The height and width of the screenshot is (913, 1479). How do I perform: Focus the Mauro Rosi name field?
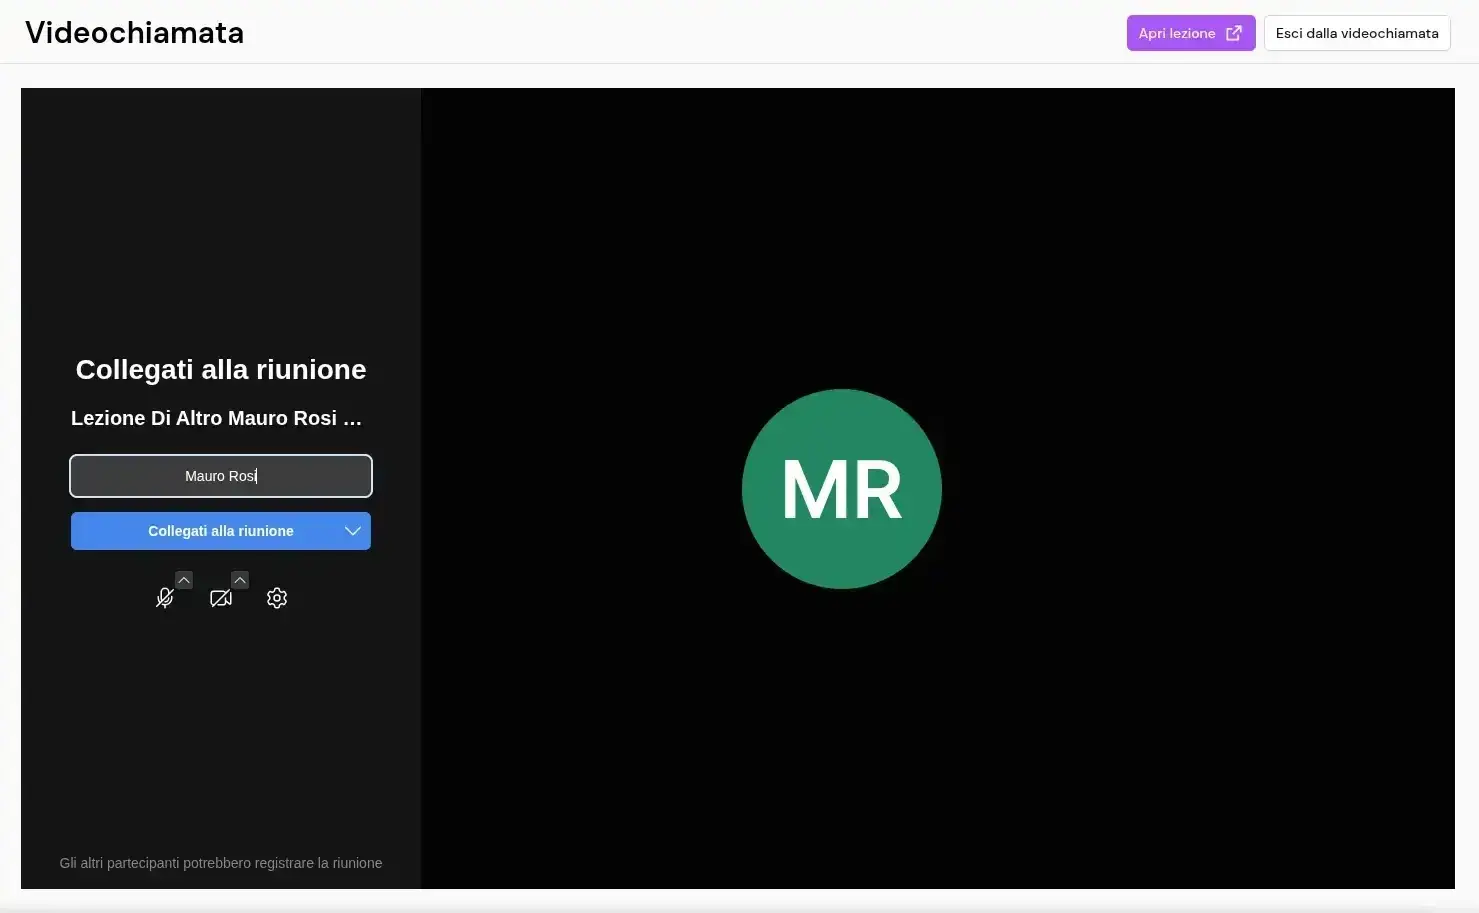221,476
